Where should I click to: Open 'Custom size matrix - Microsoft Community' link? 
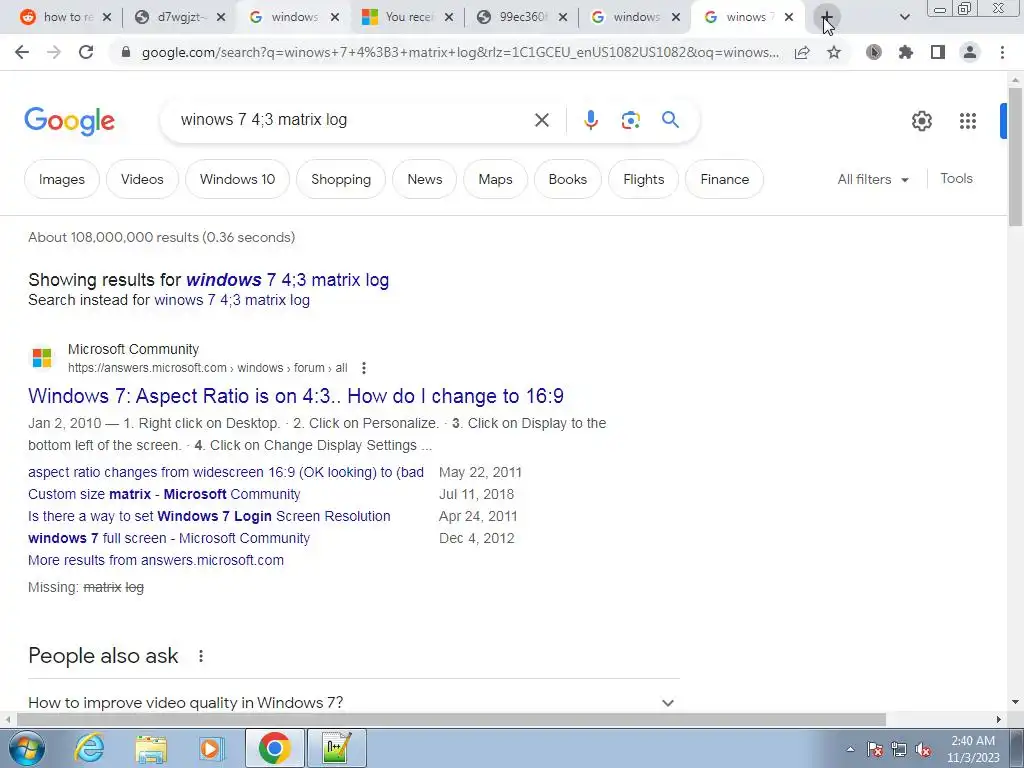[164, 494]
